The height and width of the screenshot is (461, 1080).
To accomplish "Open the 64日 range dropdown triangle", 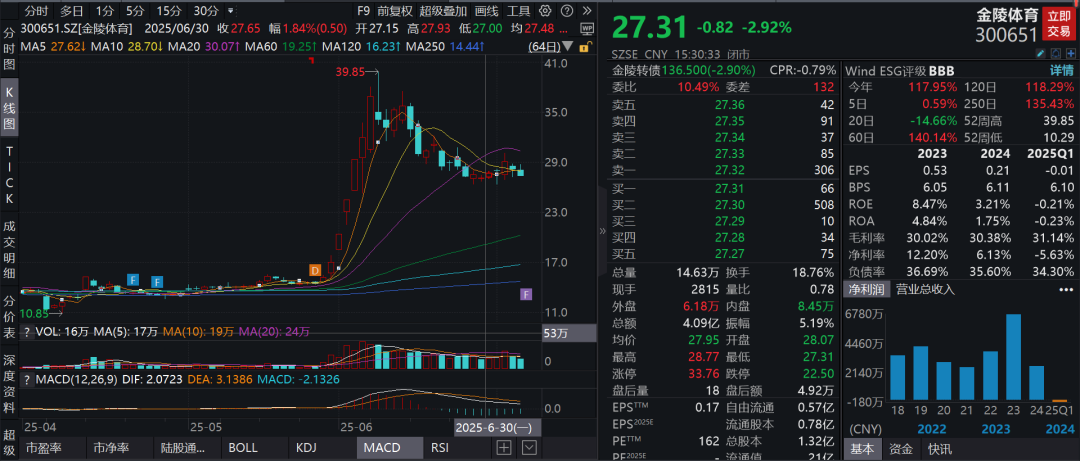I will (567, 47).
